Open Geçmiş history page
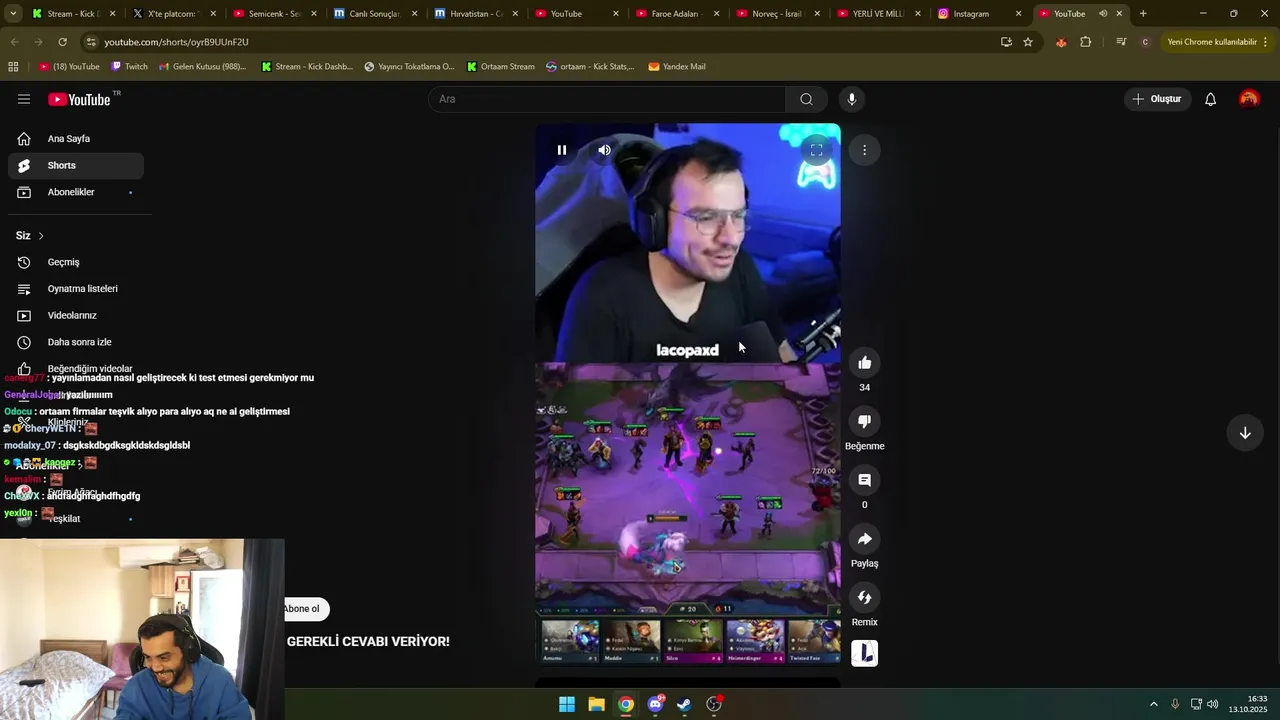 [76, 262]
